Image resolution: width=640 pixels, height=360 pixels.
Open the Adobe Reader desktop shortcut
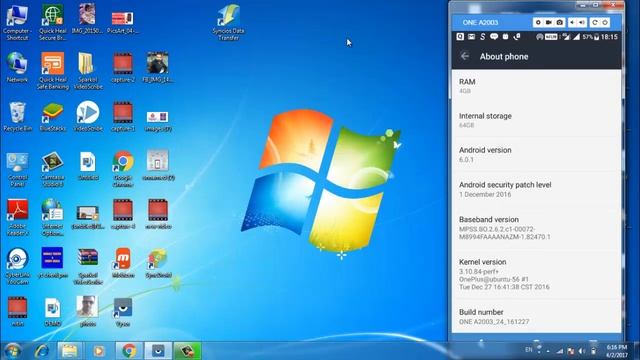click(x=17, y=218)
